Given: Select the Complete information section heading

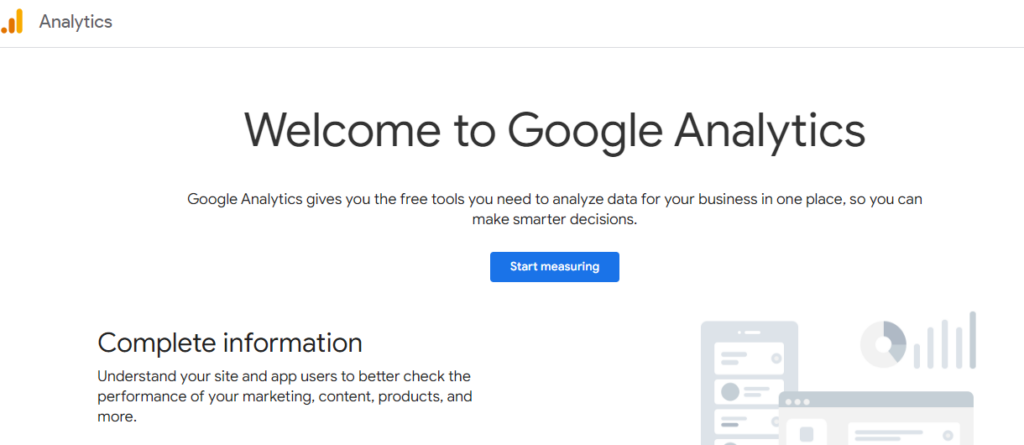Looking at the screenshot, I should (x=230, y=342).
